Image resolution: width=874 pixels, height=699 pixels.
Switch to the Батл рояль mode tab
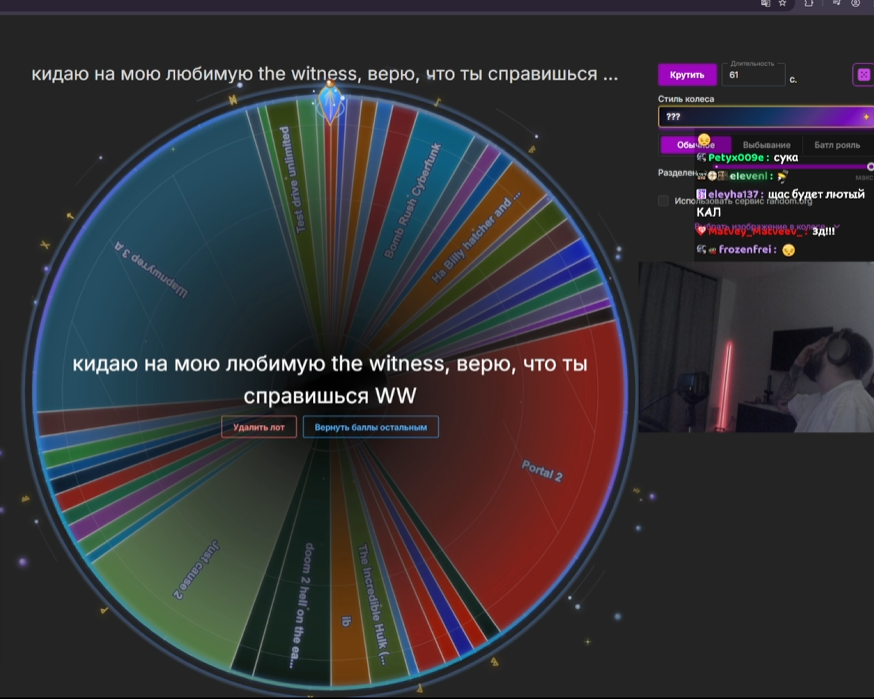pos(837,145)
